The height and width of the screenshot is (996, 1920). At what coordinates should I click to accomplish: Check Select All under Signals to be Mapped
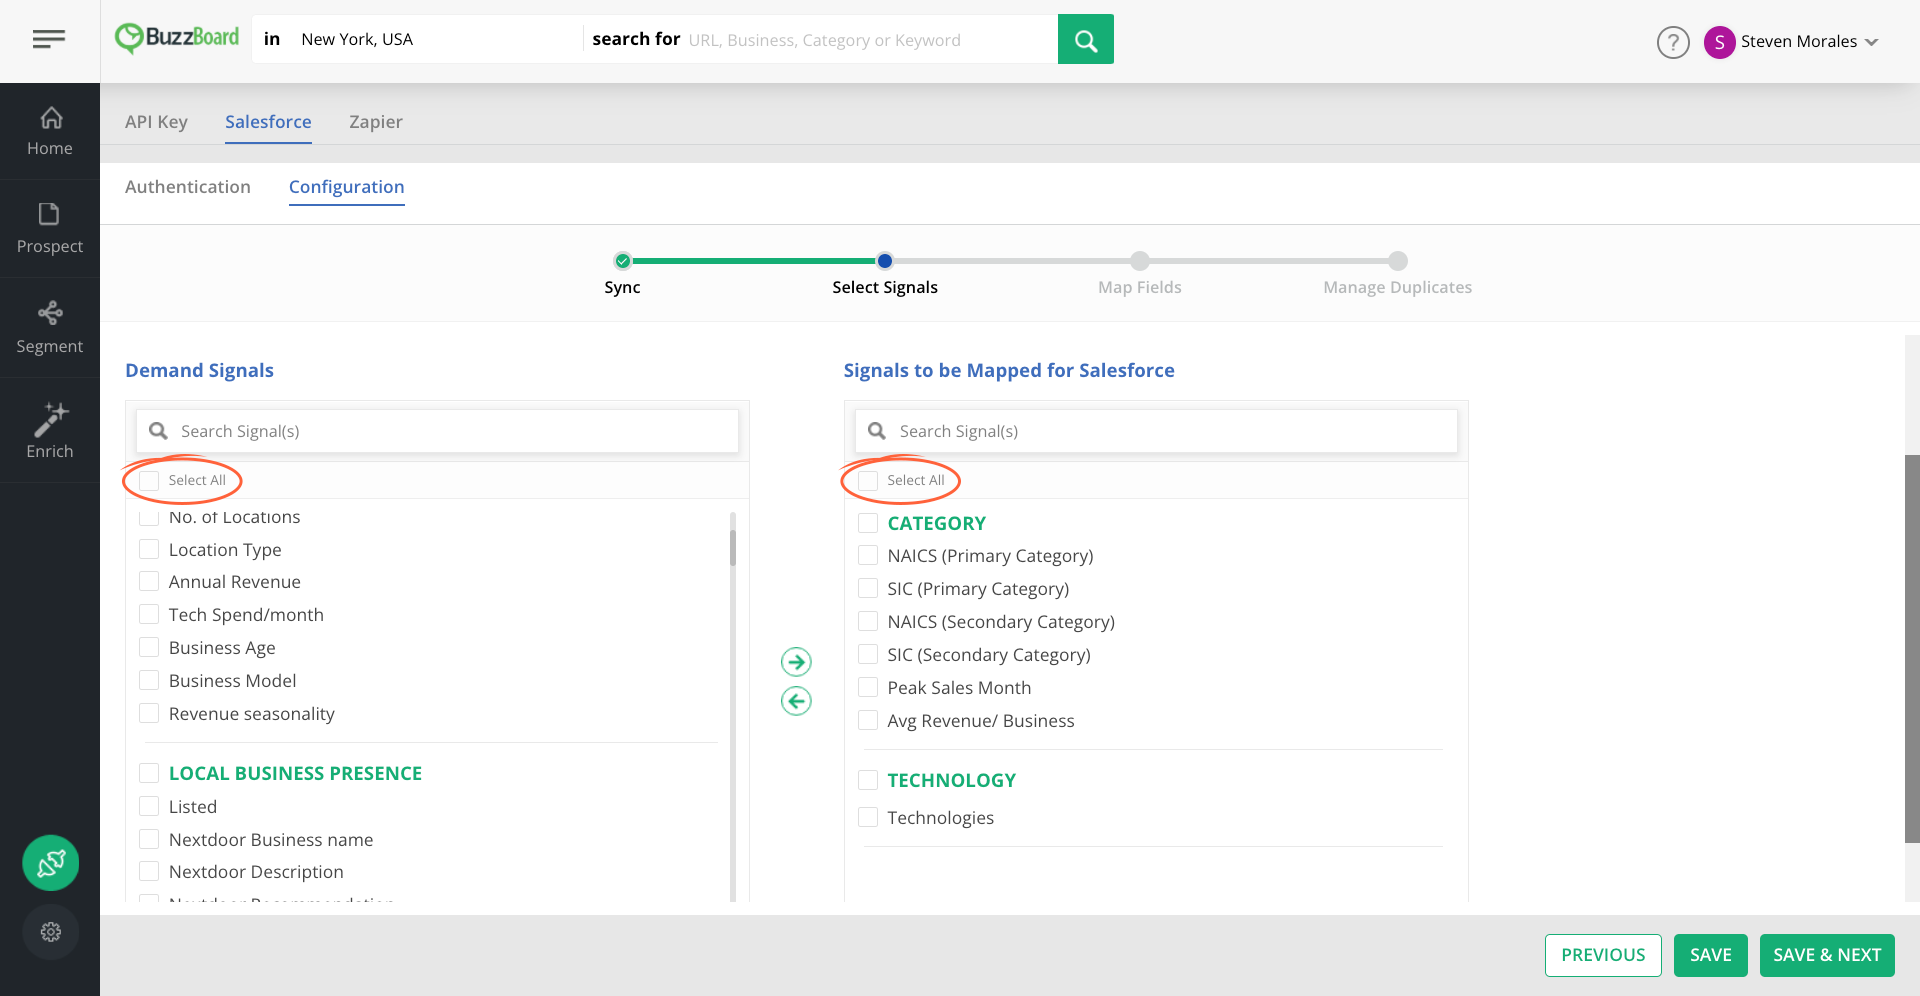coord(868,481)
